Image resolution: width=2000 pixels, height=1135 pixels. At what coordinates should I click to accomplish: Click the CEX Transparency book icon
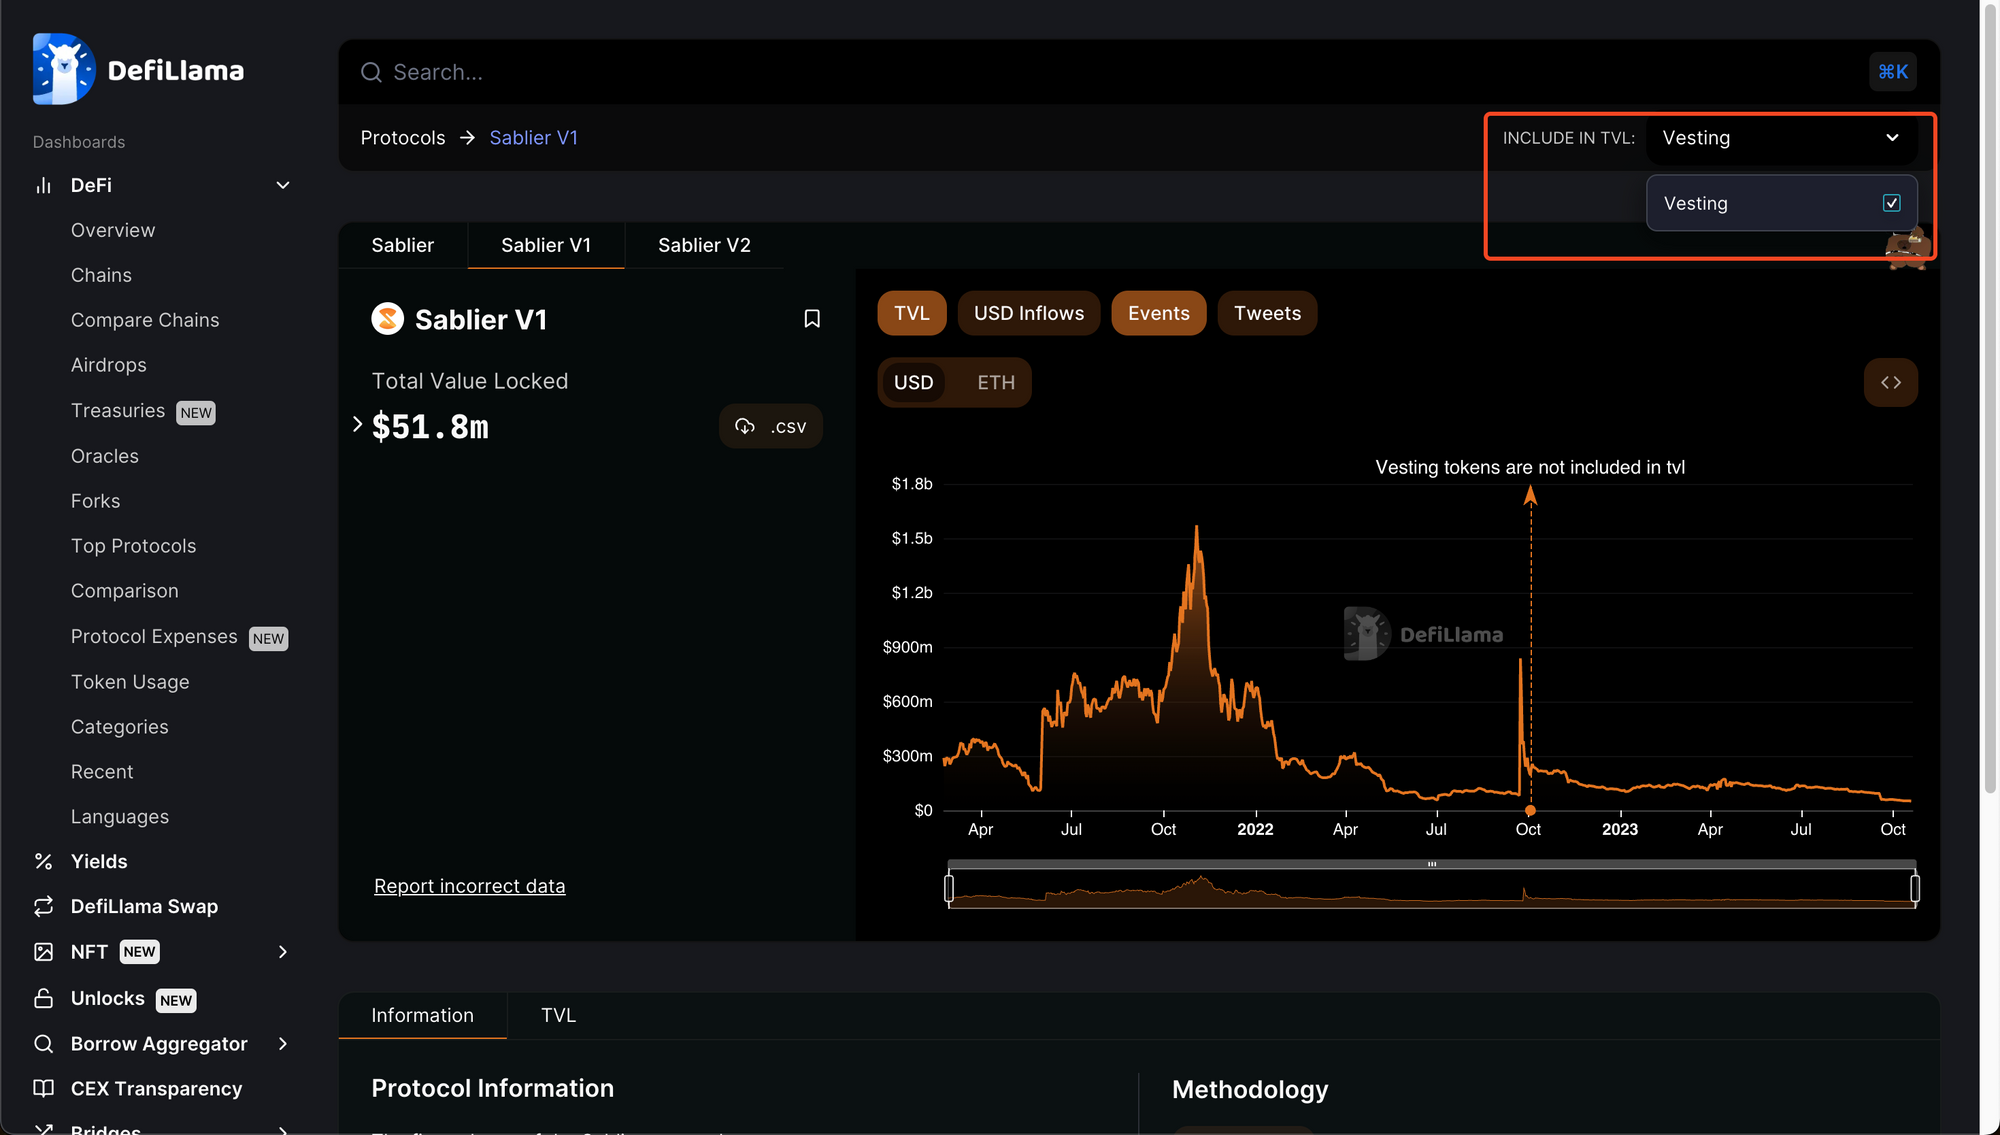tap(43, 1088)
